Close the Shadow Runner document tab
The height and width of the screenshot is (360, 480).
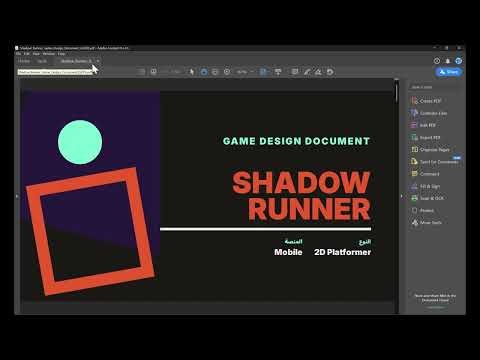click(98, 61)
